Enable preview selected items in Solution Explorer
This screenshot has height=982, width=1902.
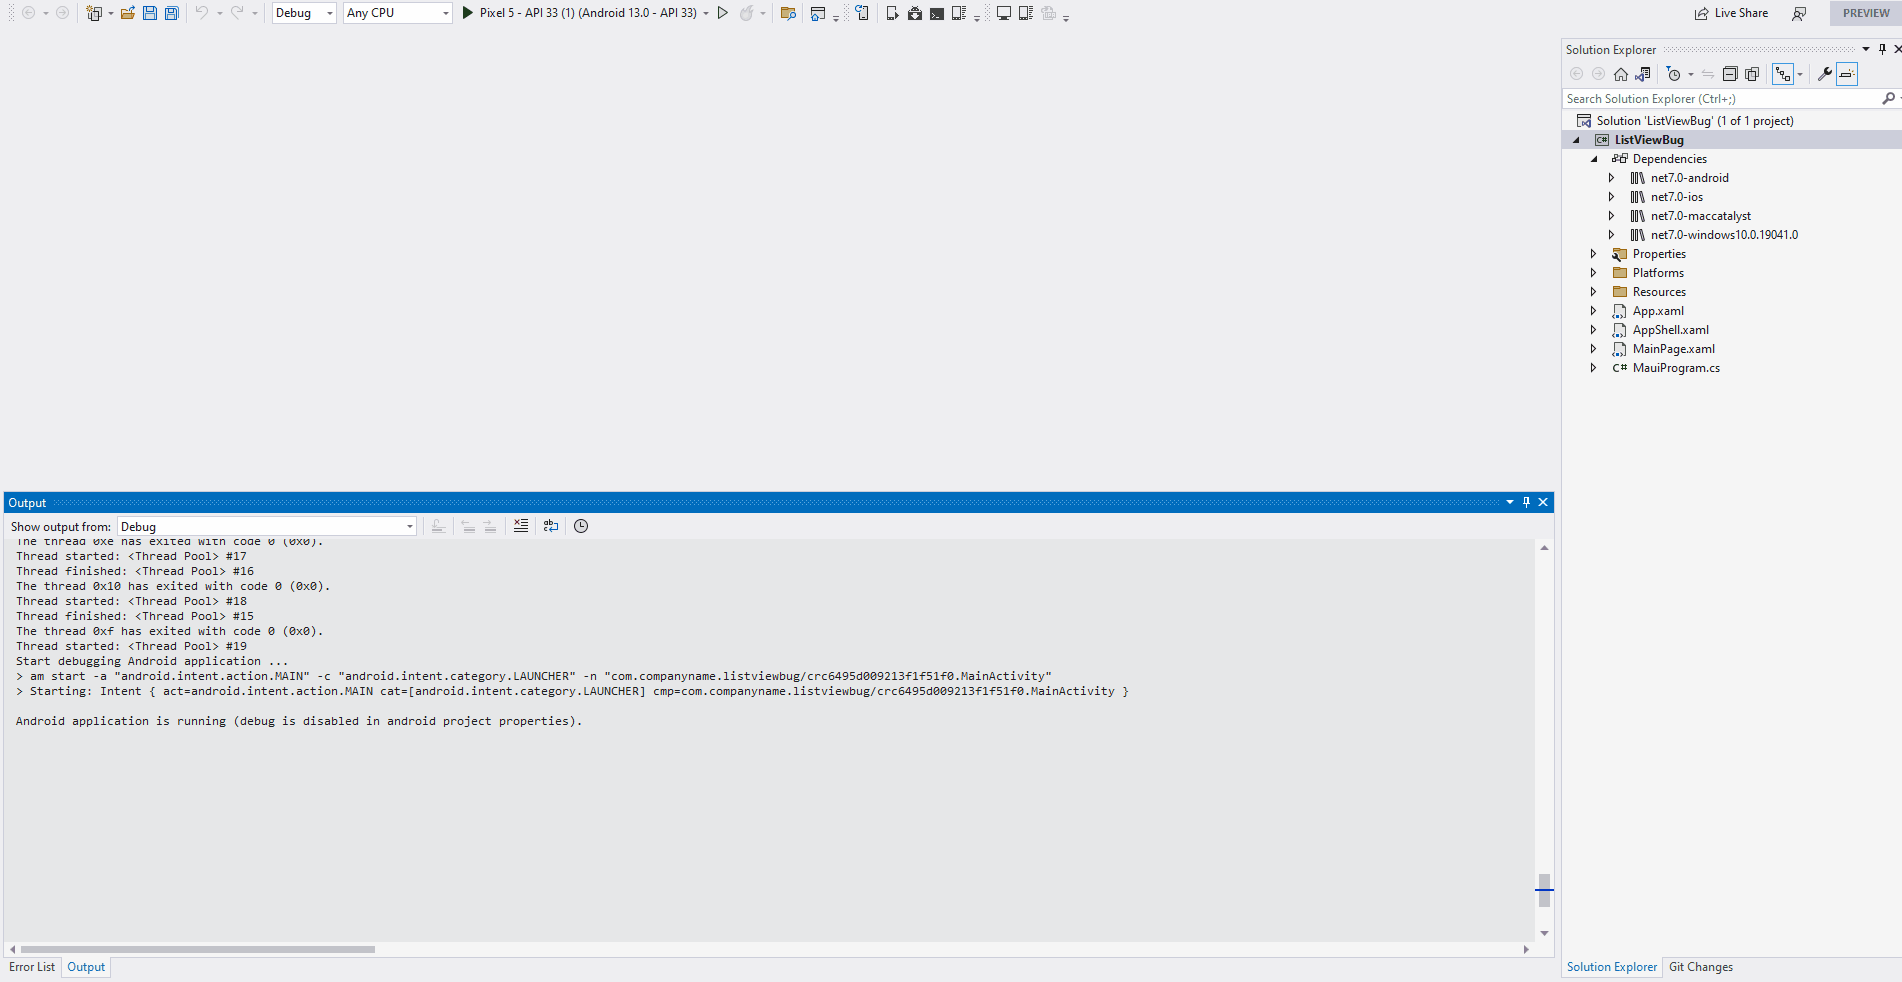click(1846, 73)
